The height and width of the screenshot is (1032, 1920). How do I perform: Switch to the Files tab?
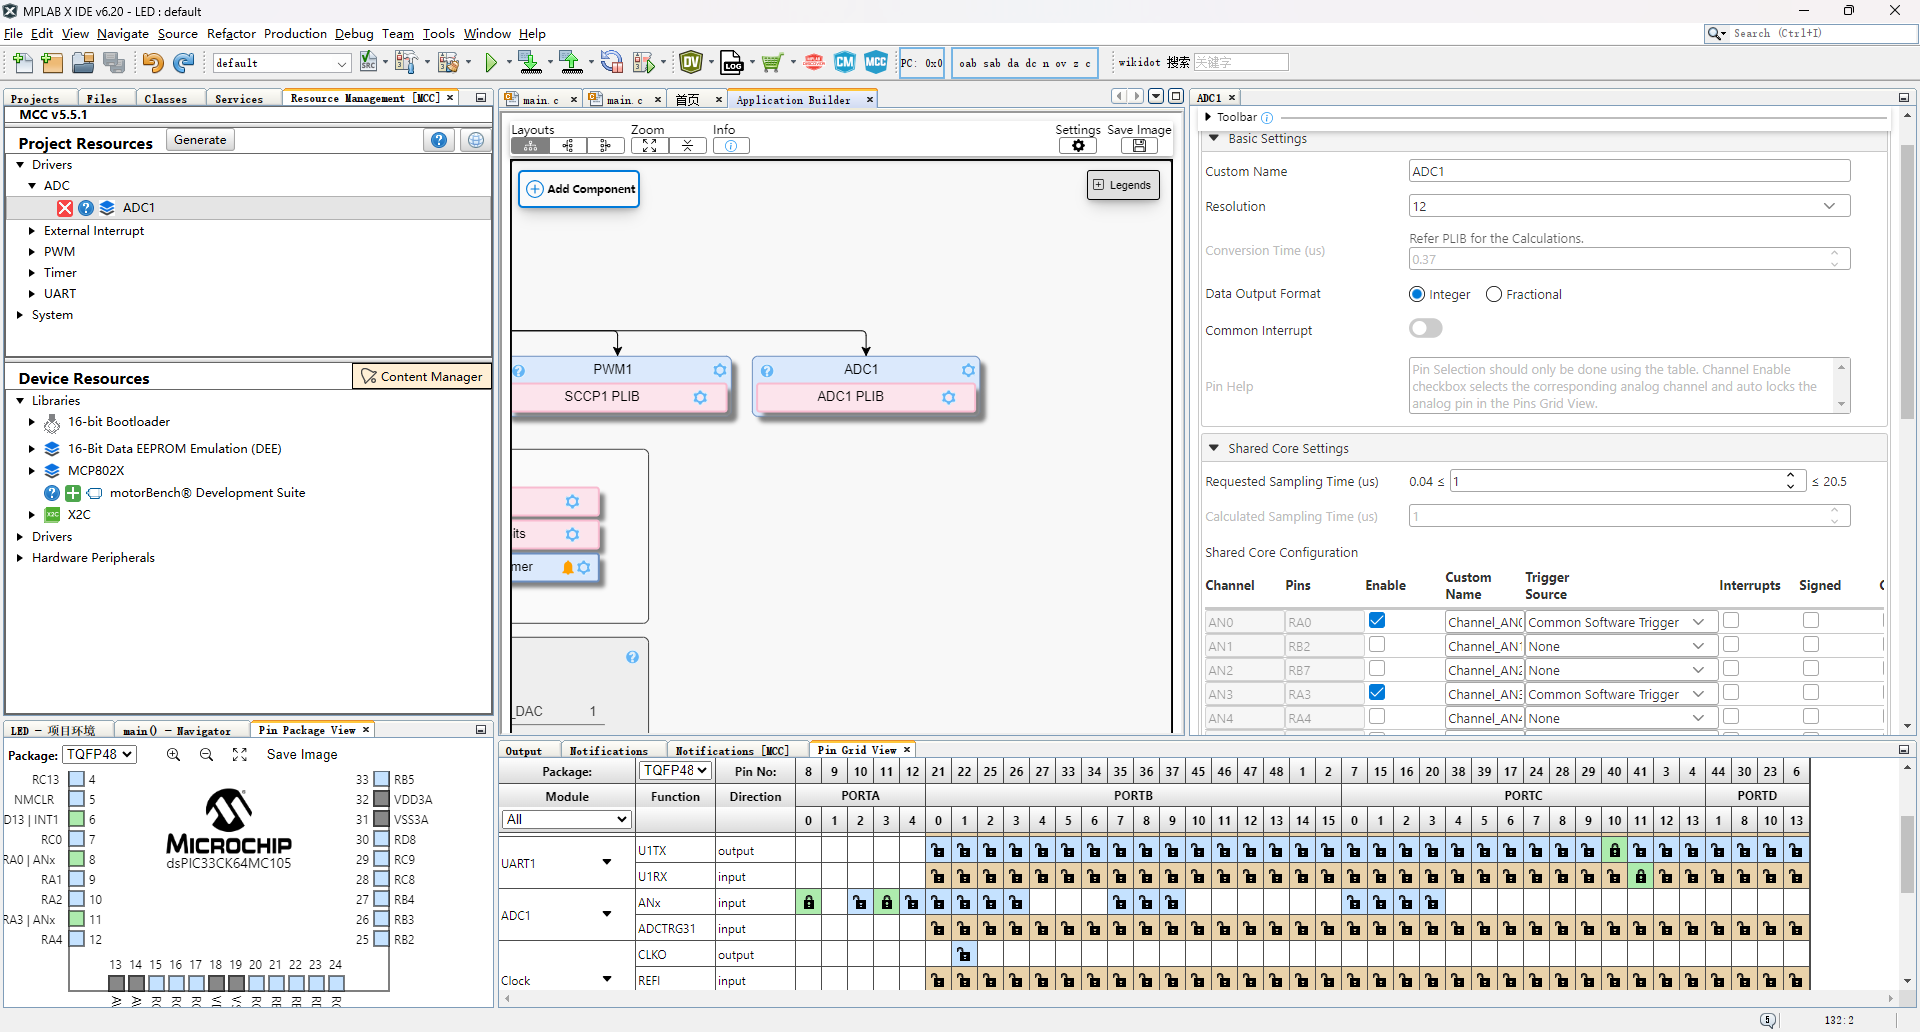pyautogui.click(x=102, y=98)
